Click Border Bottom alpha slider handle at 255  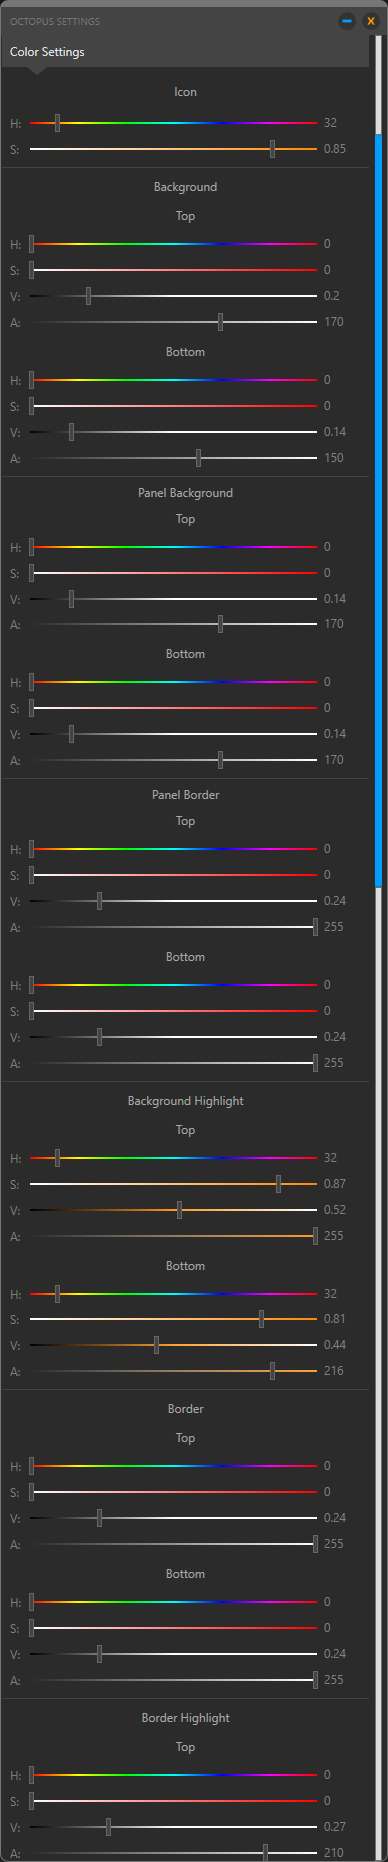click(x=315, y=1680)
